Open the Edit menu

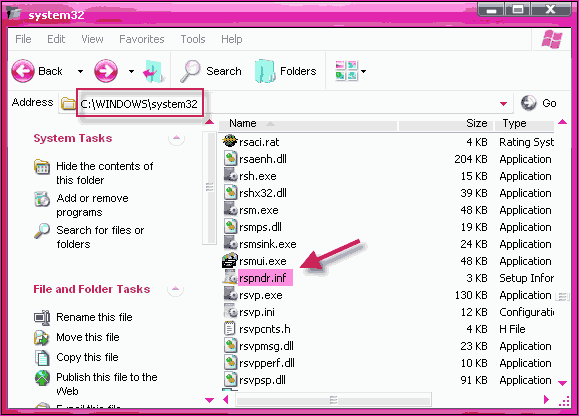[56, 39]
